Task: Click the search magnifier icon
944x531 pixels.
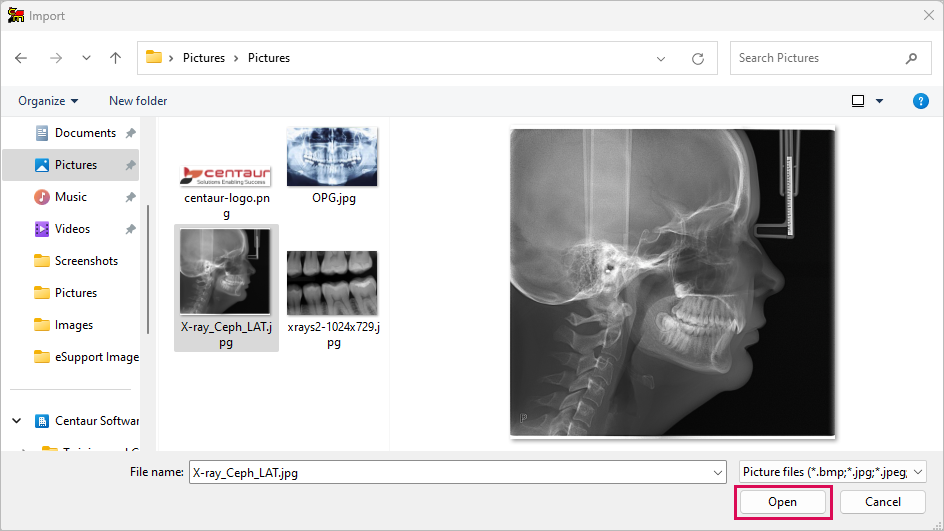Action: 911,58
